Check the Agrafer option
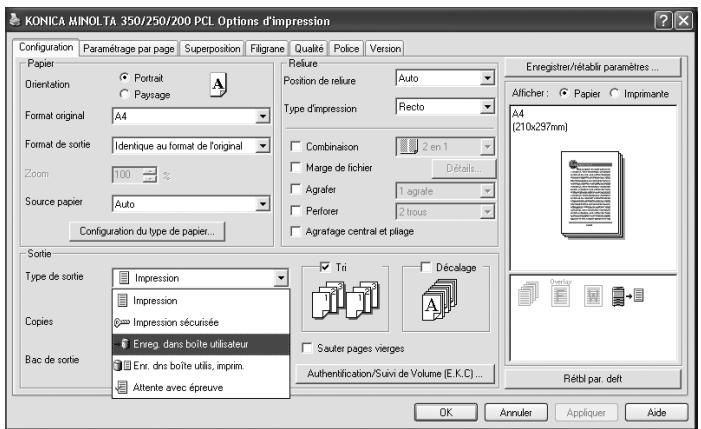The width and height of the screenshot is (701, 429). coord(296,189)
